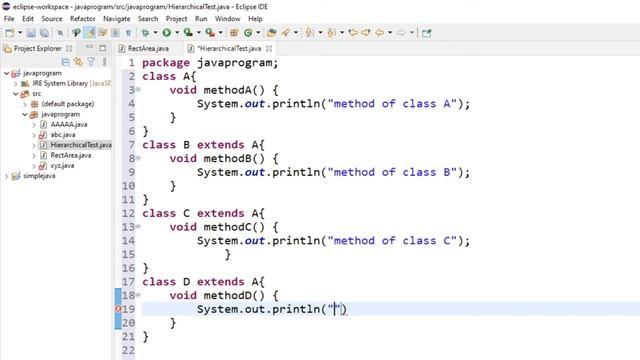Click the New Java Class green icon

(x=248, y=33)
